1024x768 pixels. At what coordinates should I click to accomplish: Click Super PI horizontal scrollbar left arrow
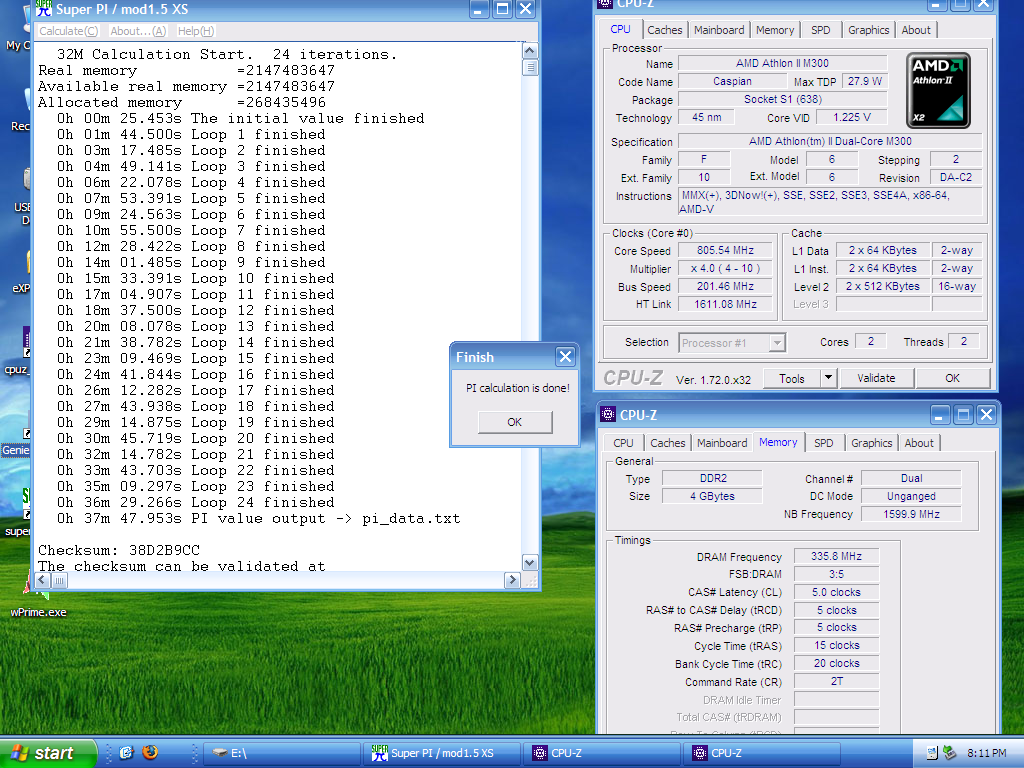point(42,580)
